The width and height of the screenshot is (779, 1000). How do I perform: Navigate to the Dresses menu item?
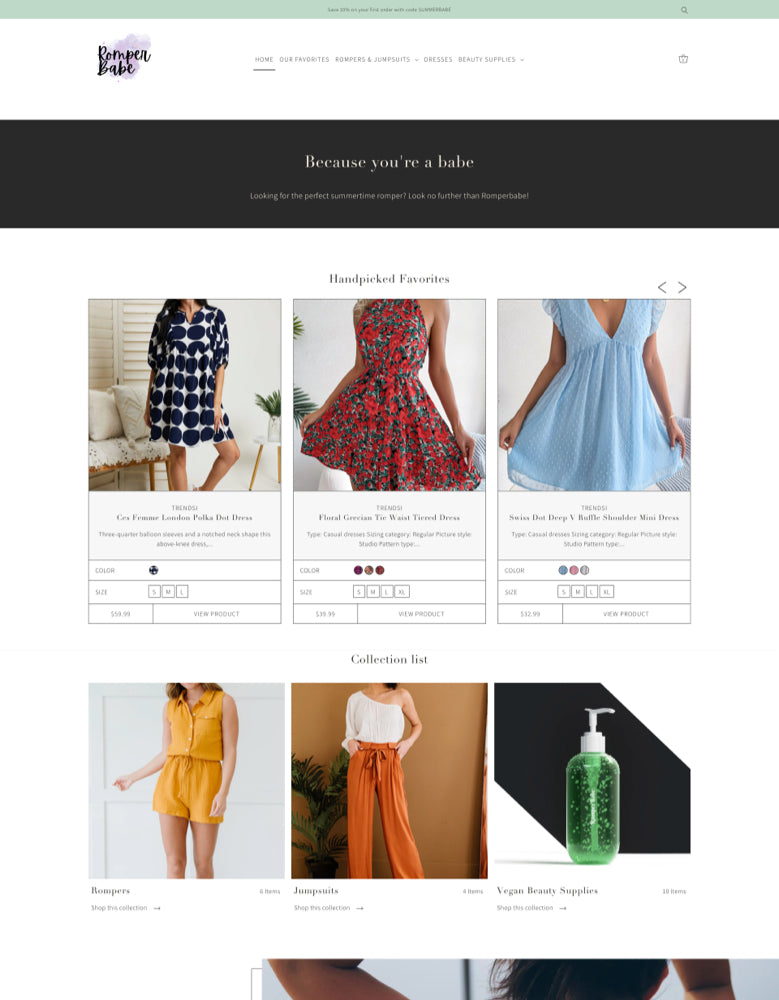[438, 60]
